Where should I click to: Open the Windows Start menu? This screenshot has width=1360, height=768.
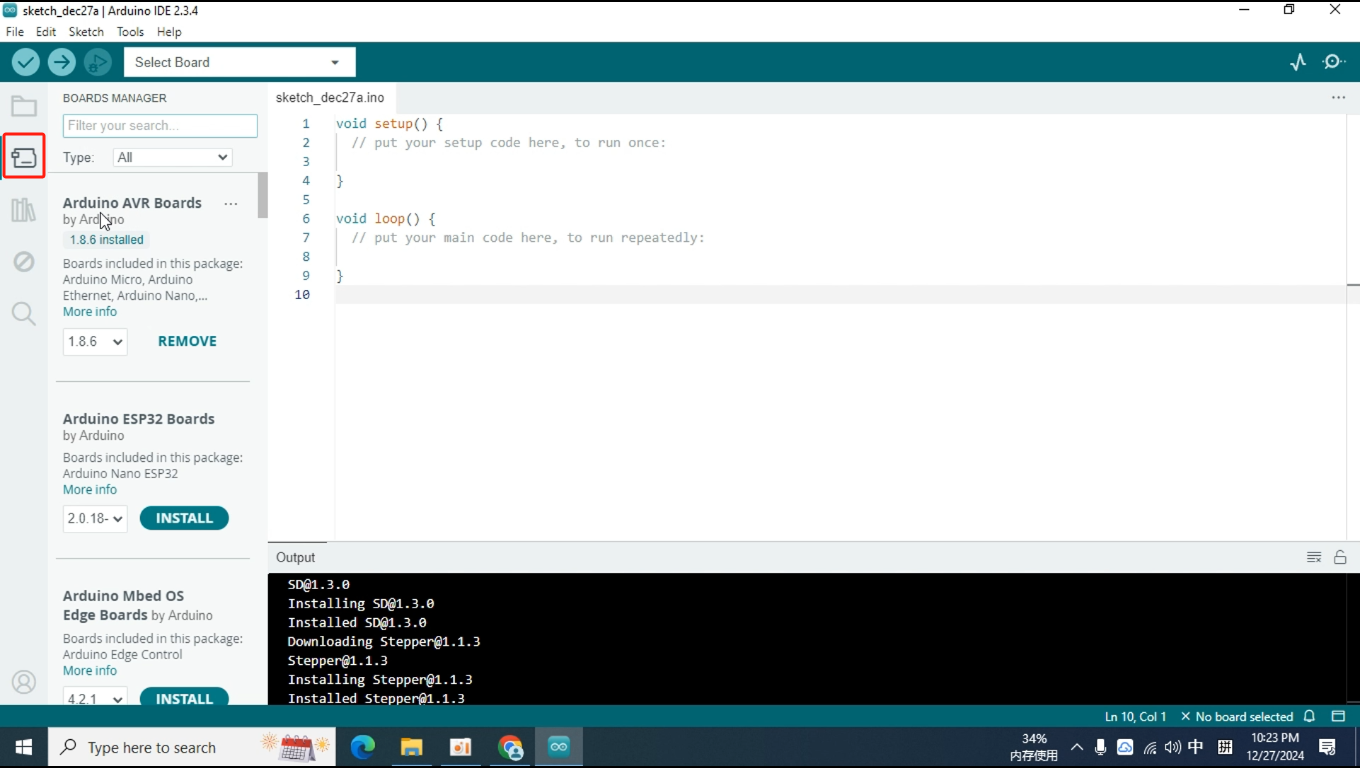point(24,747)
